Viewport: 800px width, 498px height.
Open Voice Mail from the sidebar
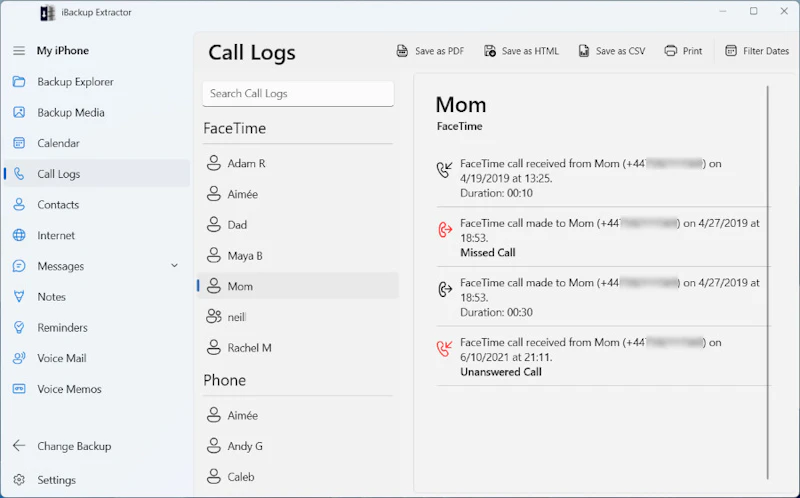point(97,358)
